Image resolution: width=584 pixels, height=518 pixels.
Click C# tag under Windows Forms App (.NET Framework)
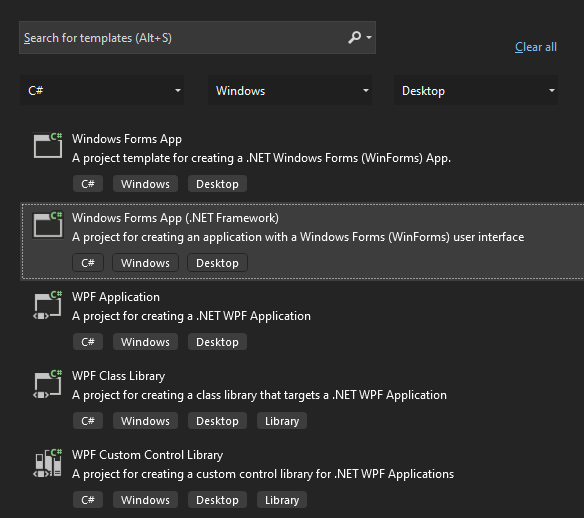click(88, 263)
